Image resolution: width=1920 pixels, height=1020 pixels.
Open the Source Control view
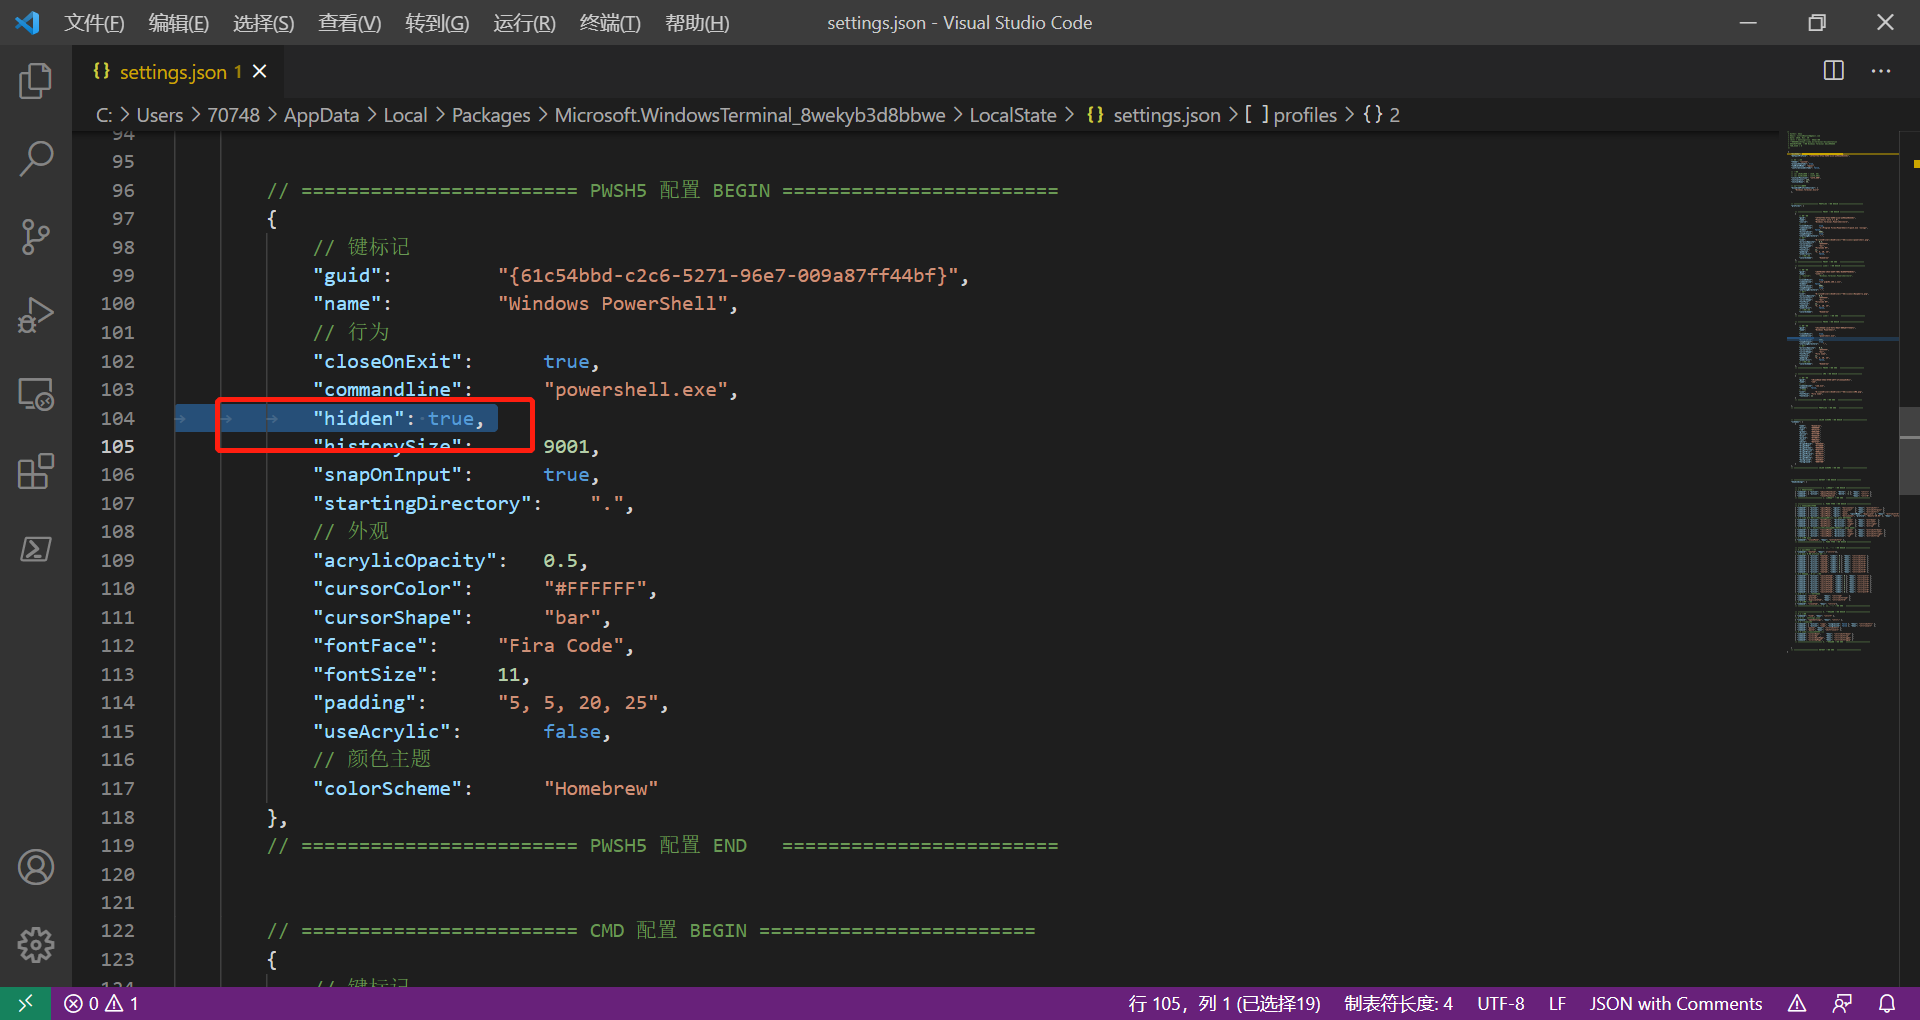(x=36, y=237)
